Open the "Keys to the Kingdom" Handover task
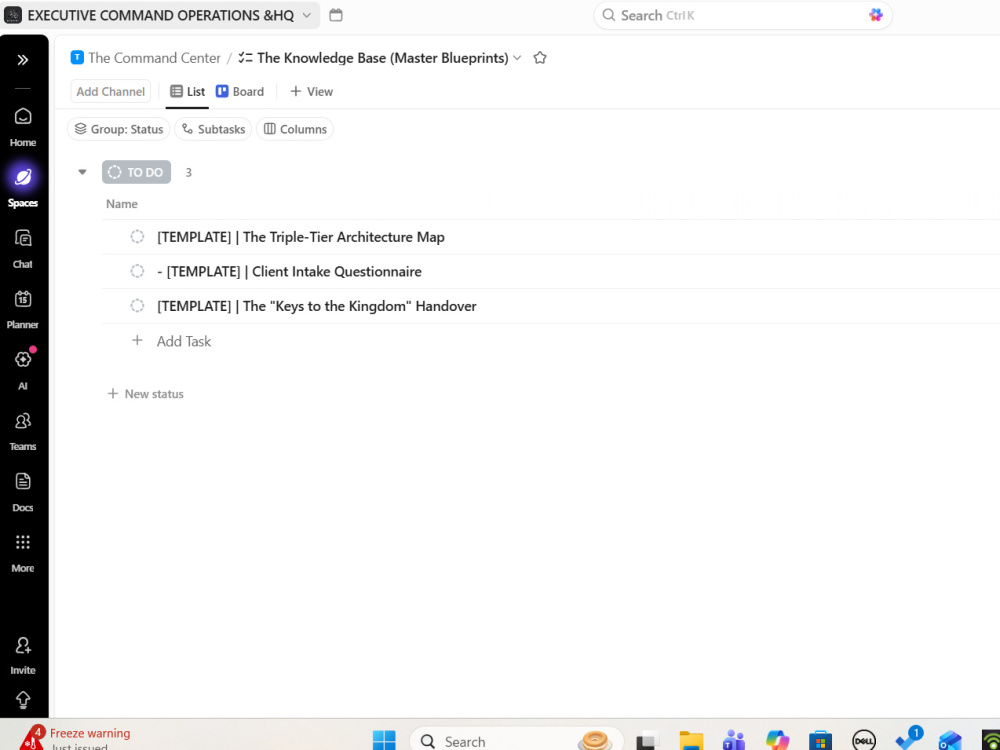 317,306
